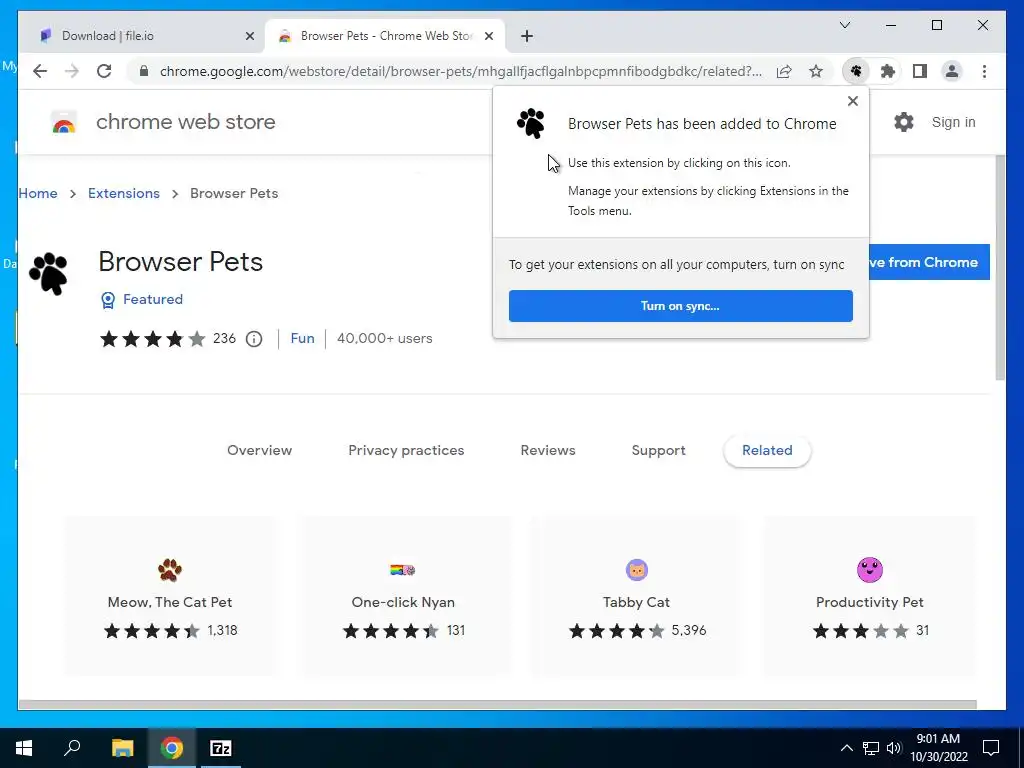Open the Privacy practices tab
This screenshot has height=768, width=1024.
[x=406, y=451]
